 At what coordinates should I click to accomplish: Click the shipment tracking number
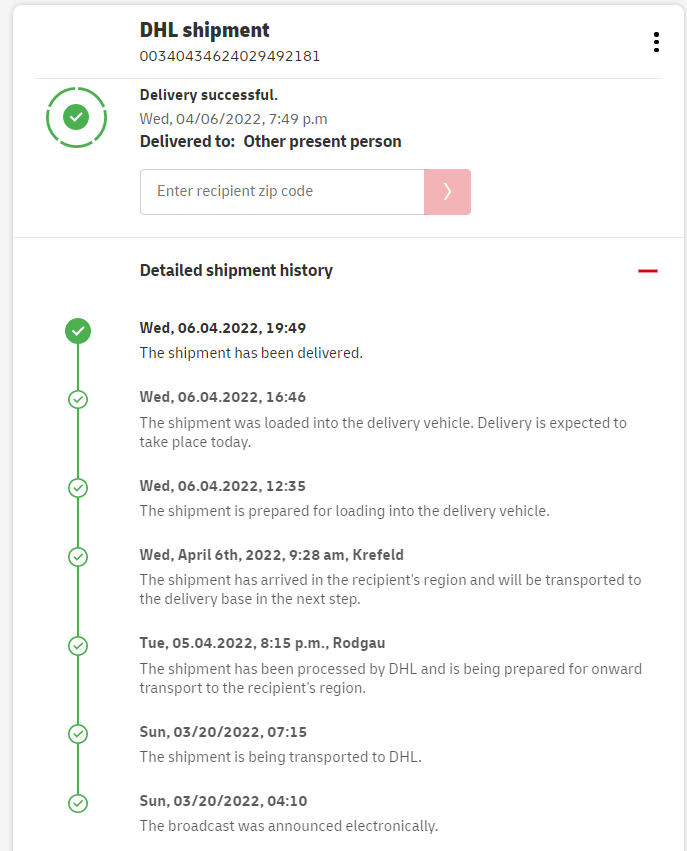point(230,56)
